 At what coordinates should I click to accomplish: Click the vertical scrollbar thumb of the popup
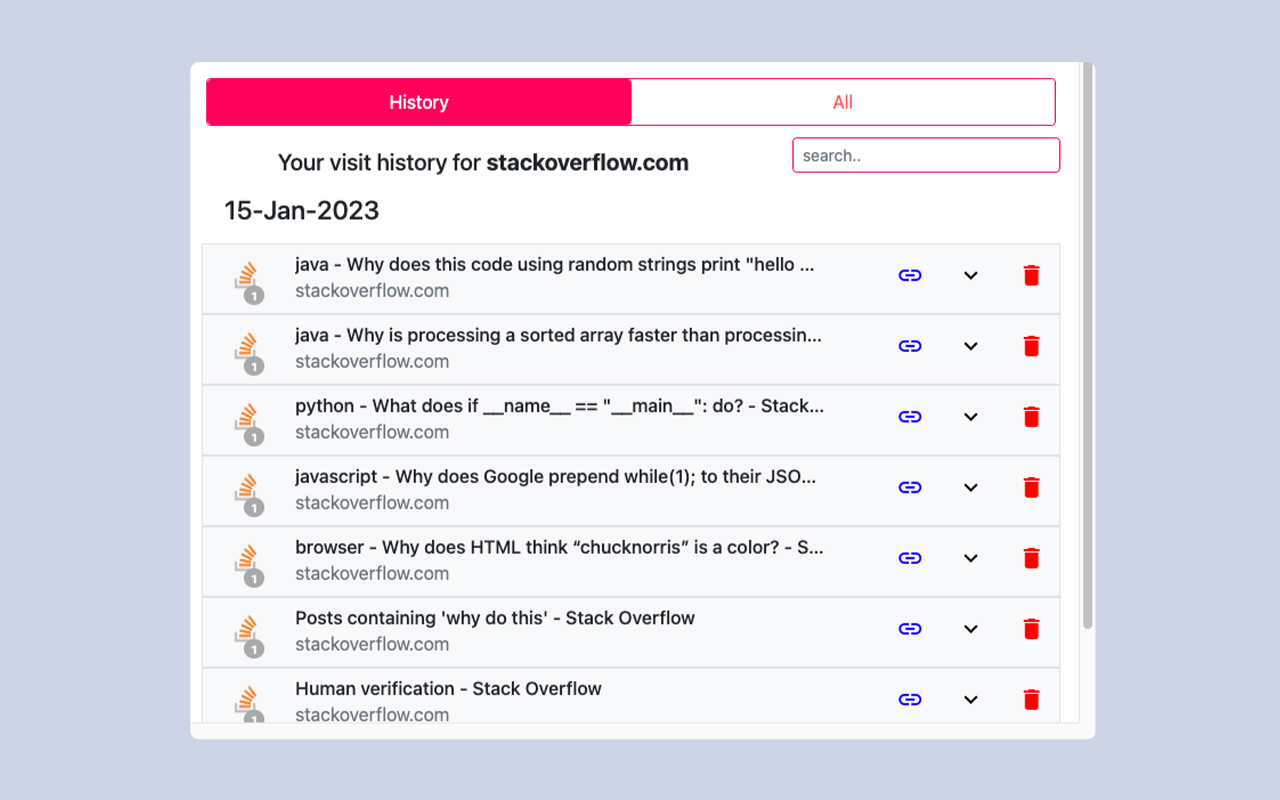pos(1087,346)
